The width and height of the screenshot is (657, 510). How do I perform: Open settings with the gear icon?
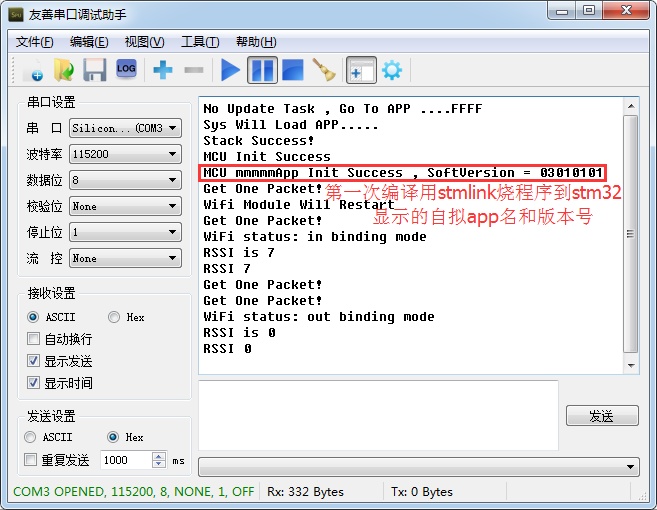tap(391, 70)
